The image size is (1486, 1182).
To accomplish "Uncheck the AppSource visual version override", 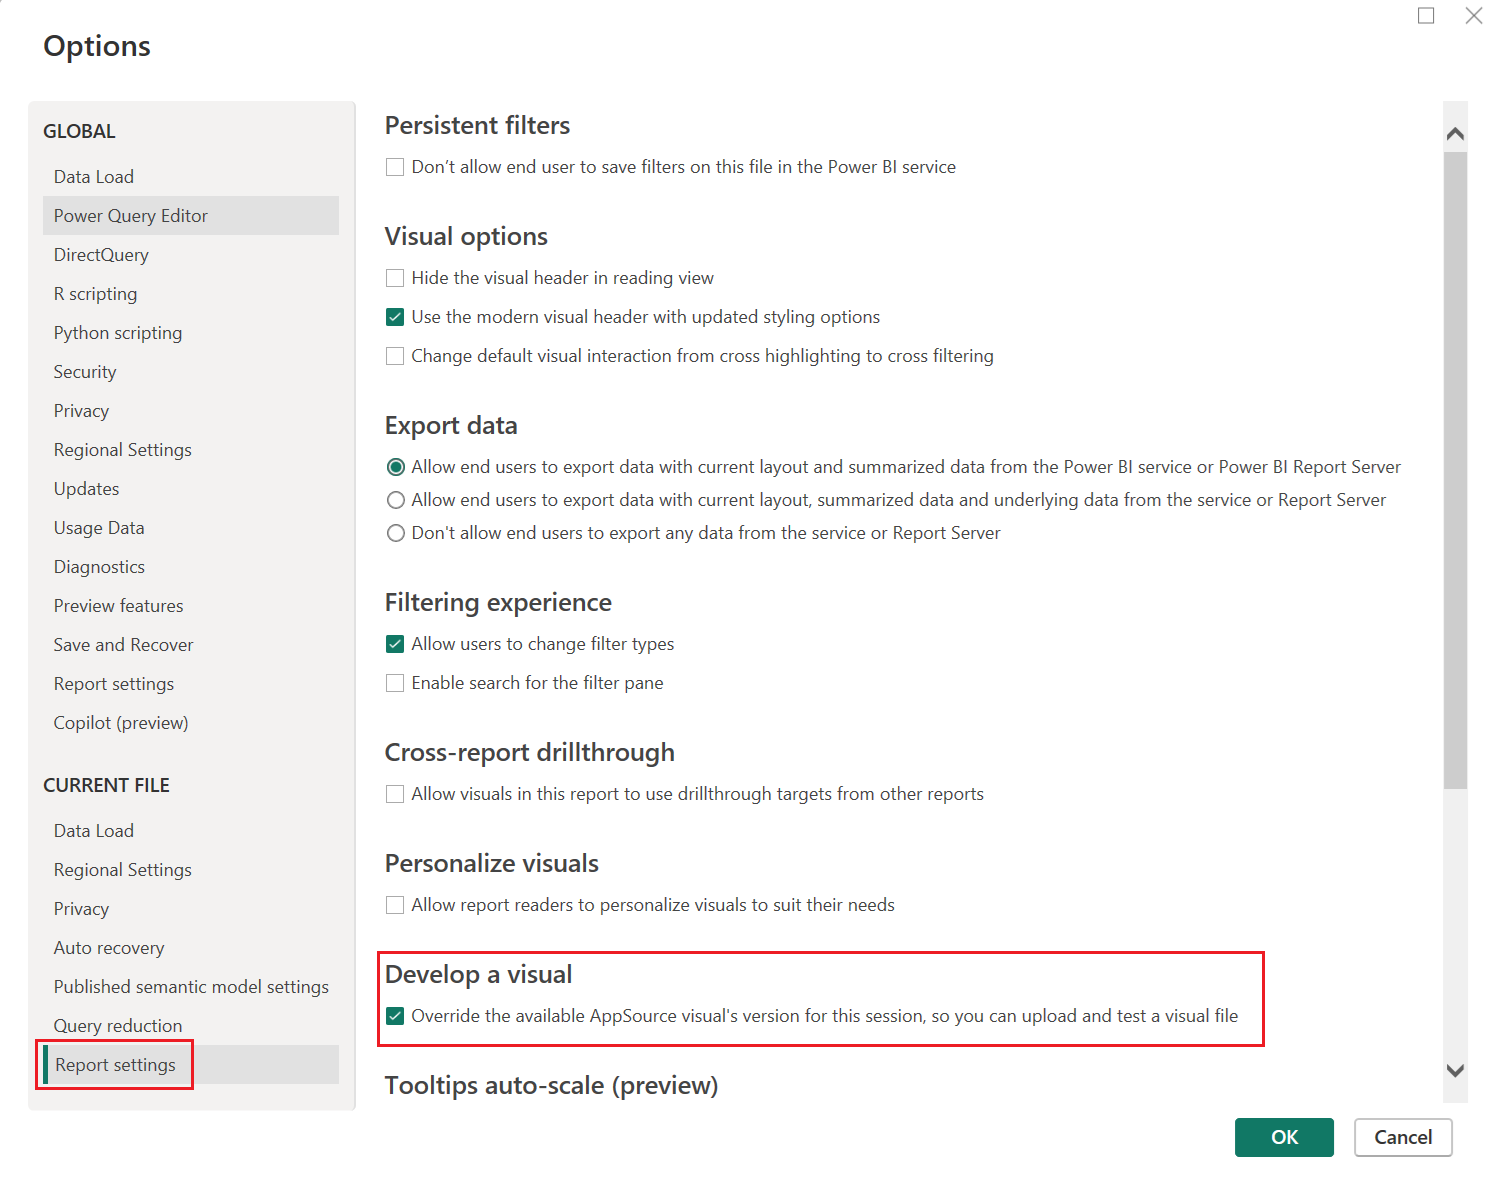I will point(395,1016).
